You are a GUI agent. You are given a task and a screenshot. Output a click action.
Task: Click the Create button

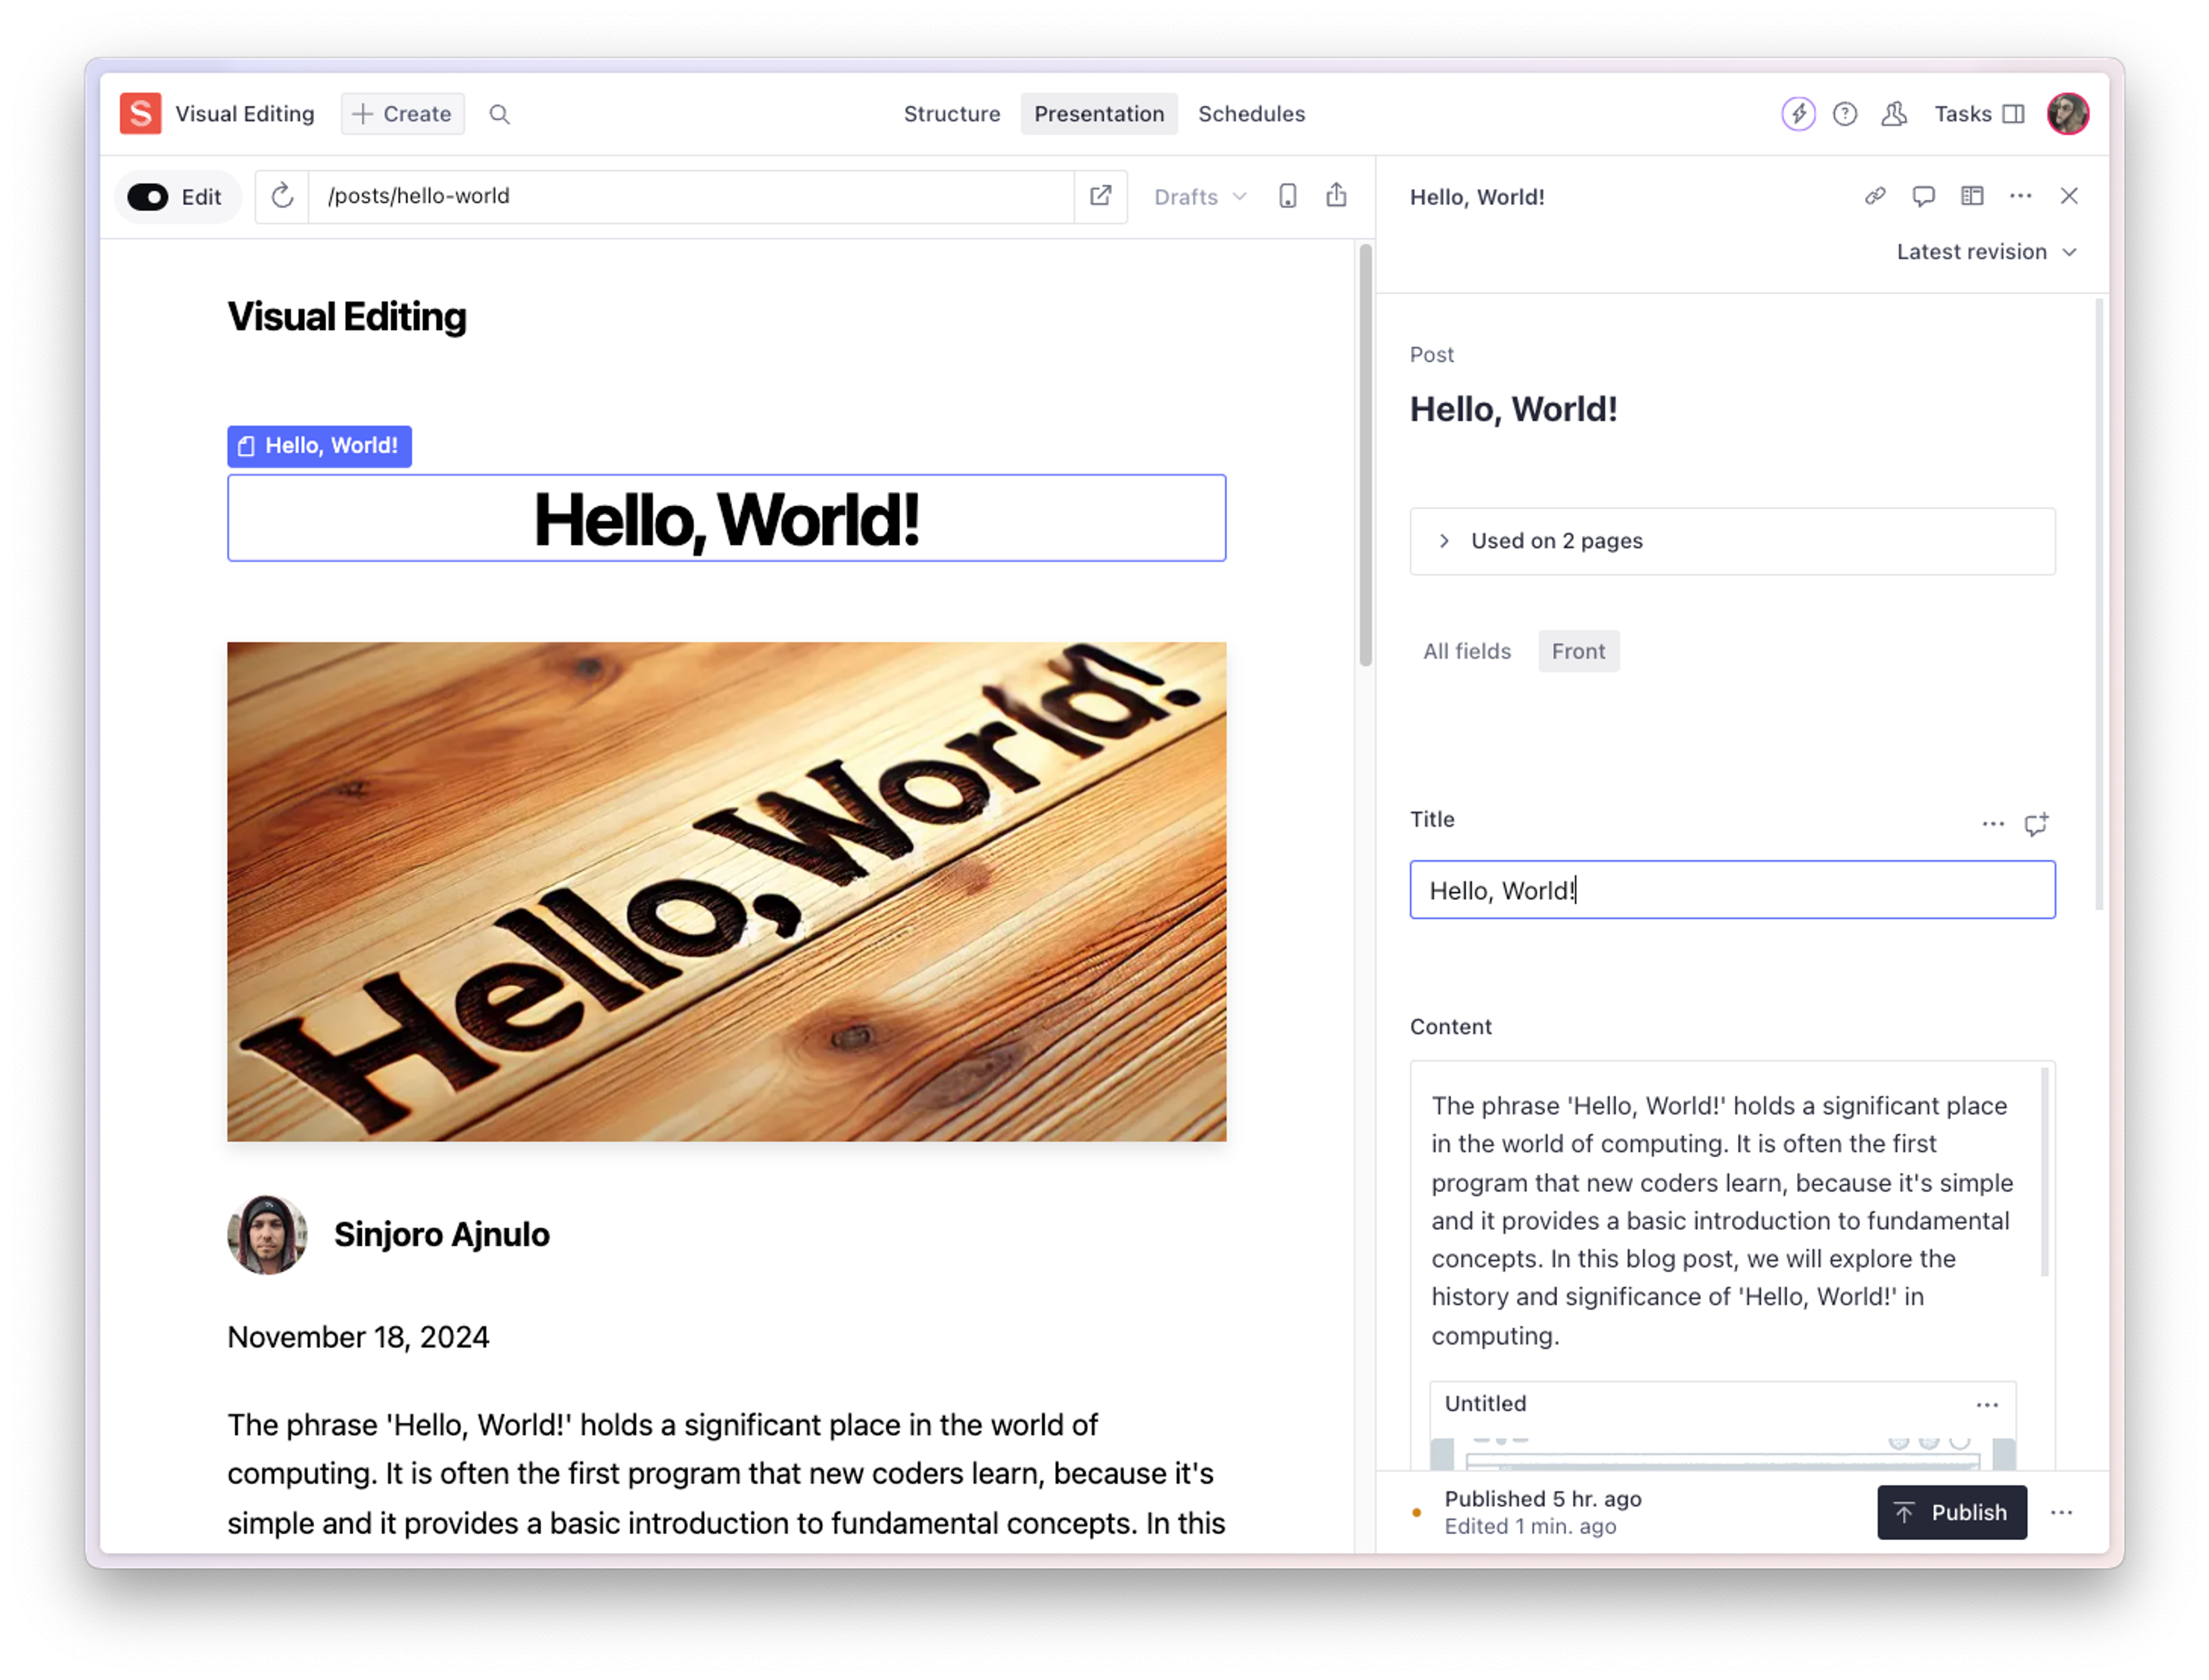tap(402, 114)
